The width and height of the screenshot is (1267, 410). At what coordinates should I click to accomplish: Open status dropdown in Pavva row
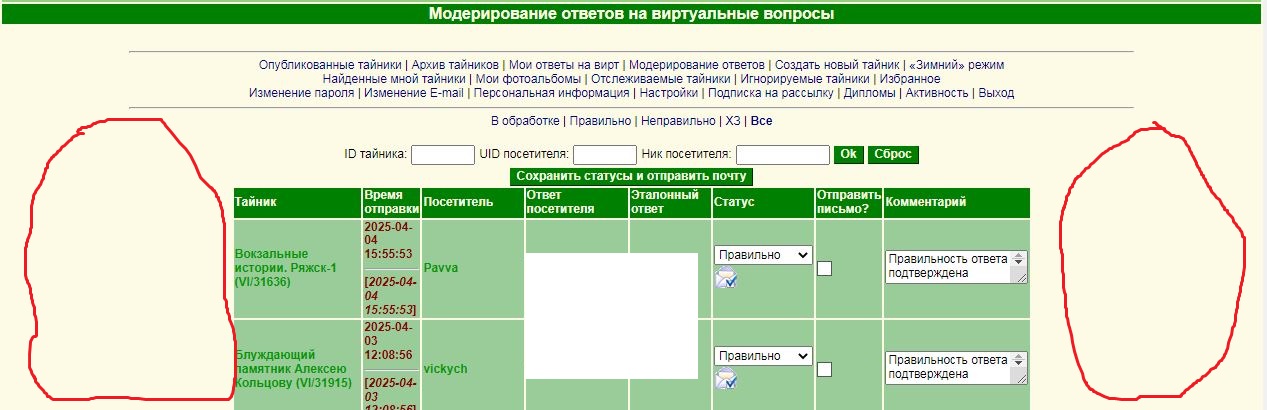click(x=763, y=255)
